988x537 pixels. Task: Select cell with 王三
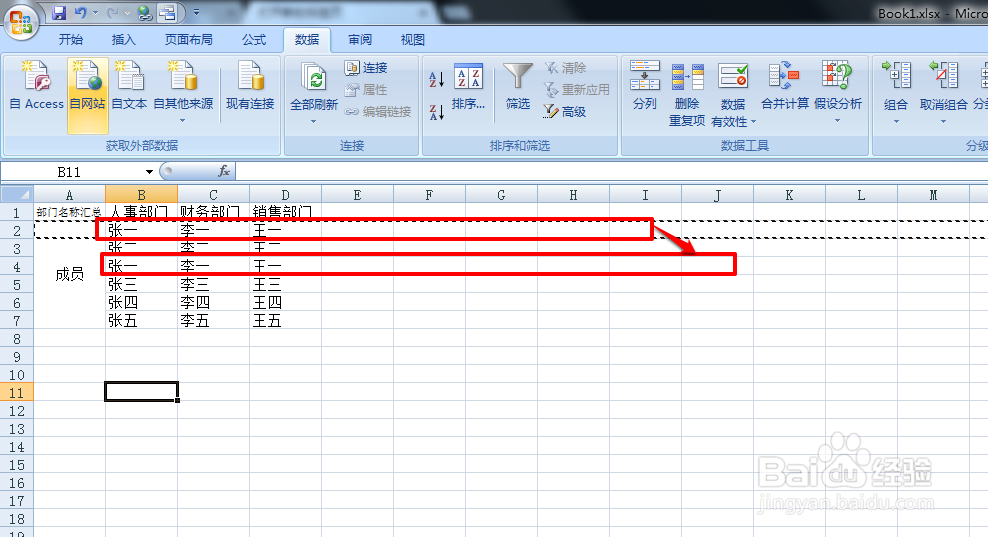[285, 284]
